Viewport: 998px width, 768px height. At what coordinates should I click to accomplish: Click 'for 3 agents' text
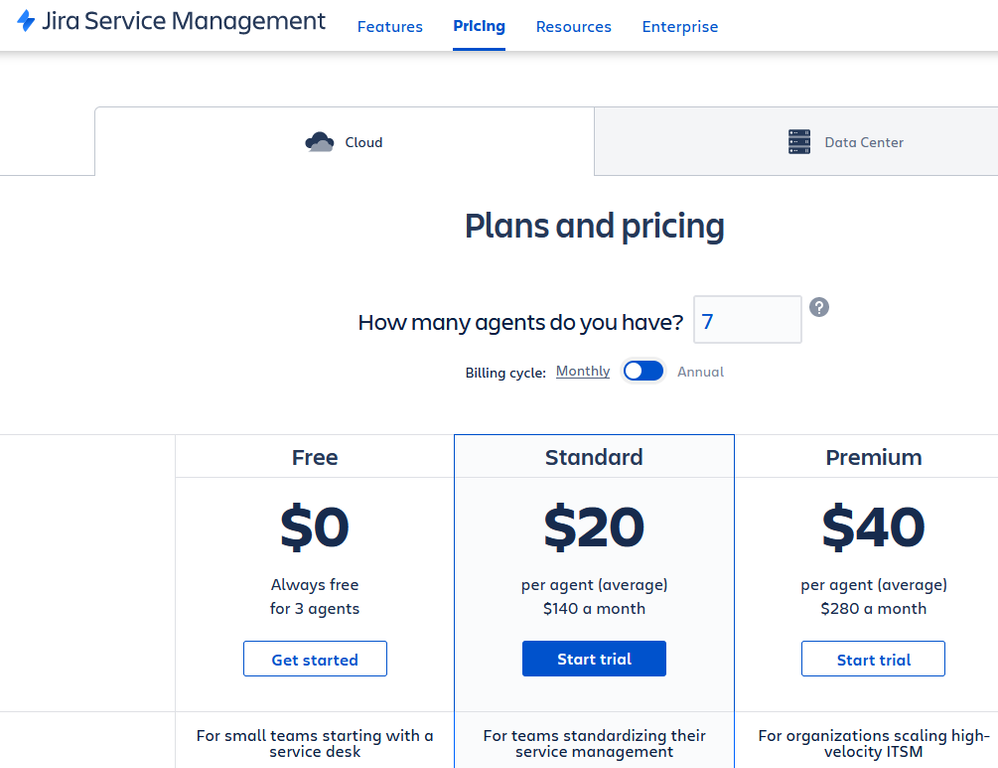pos(315,609)
